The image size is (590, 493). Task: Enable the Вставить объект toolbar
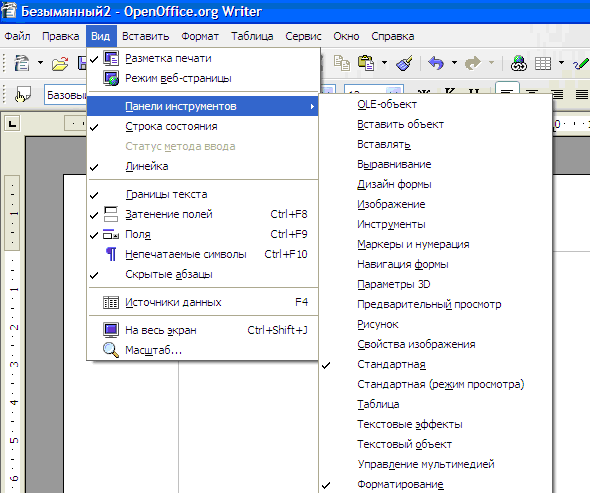tap(436, 124)
